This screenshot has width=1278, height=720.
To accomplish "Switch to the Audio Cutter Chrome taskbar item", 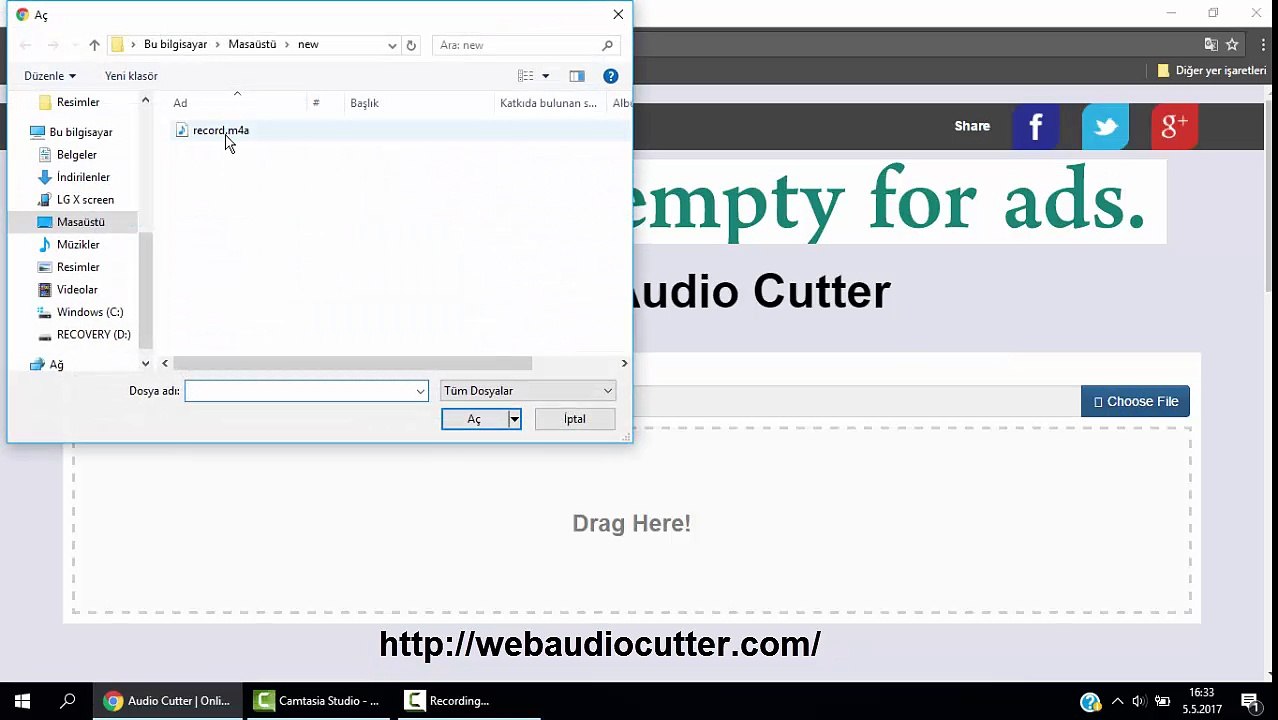I will [x=167, y=701].
